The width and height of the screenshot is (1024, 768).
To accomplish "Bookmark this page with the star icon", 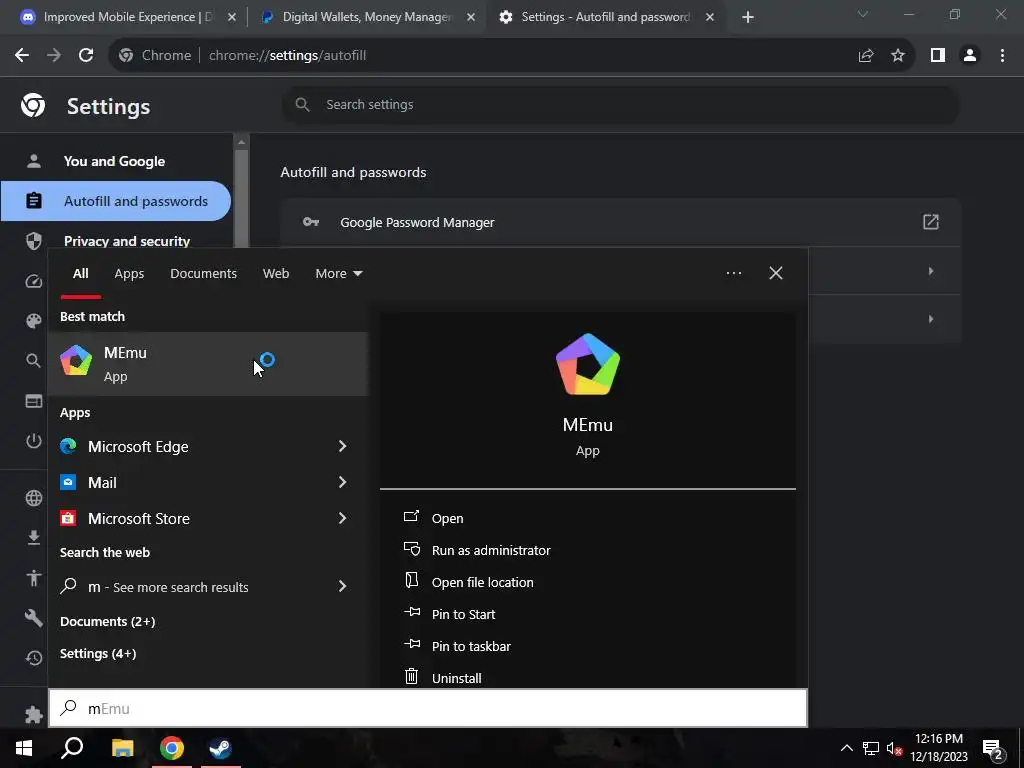I will tap(898, 56).
